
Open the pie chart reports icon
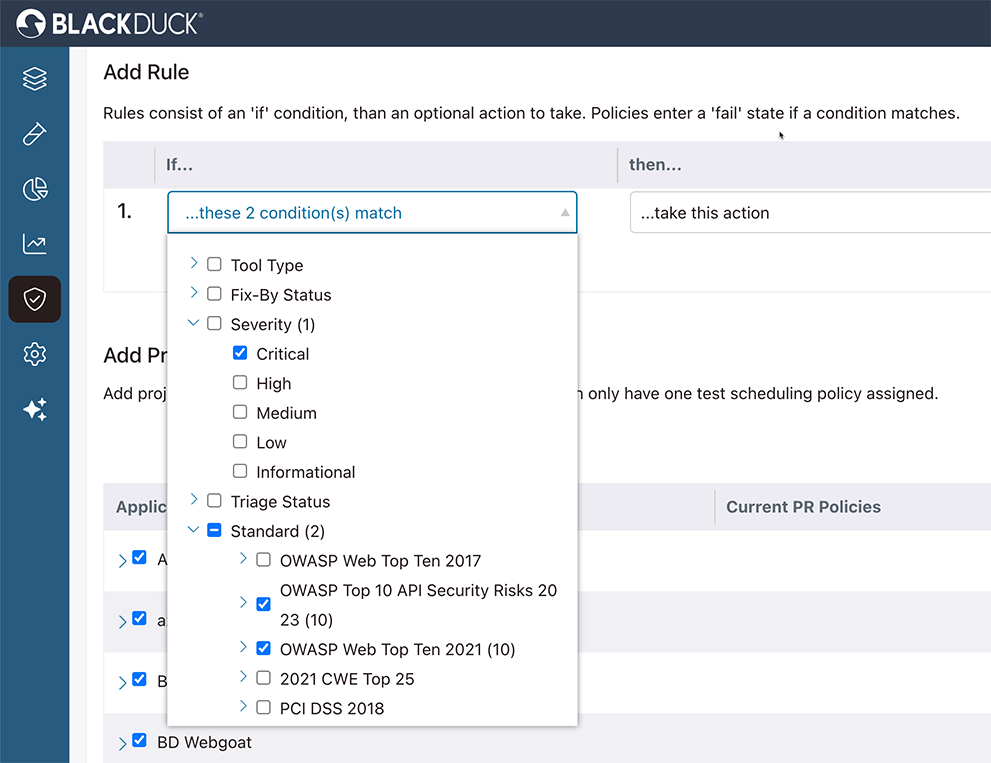click(x=34, y=188)
